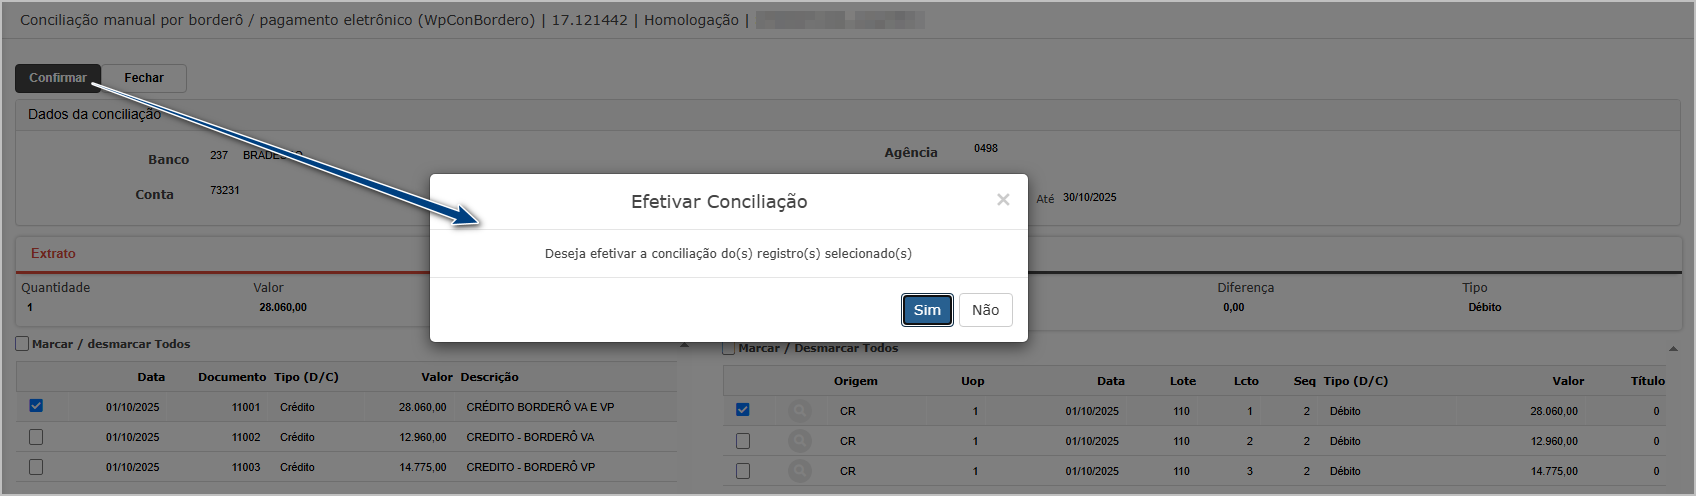Click the Confirmar button
1696x496 pixels.
pyautogui.click(x=58, y=78)
